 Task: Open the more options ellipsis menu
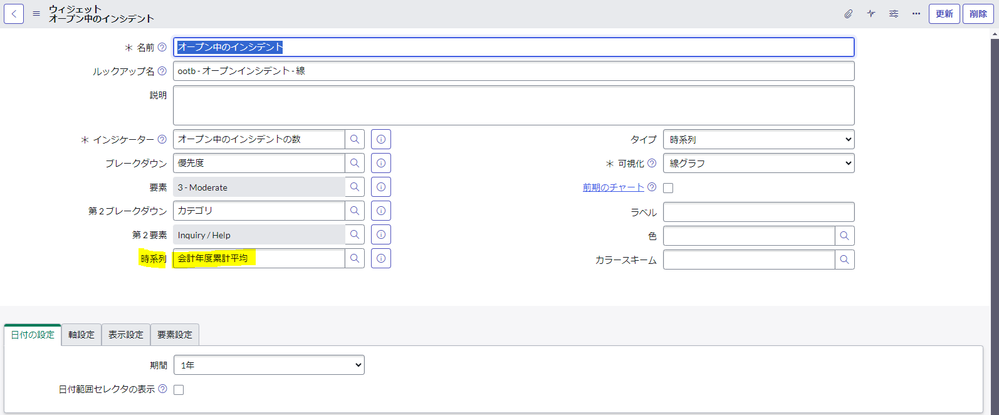(x=916, y=13)
